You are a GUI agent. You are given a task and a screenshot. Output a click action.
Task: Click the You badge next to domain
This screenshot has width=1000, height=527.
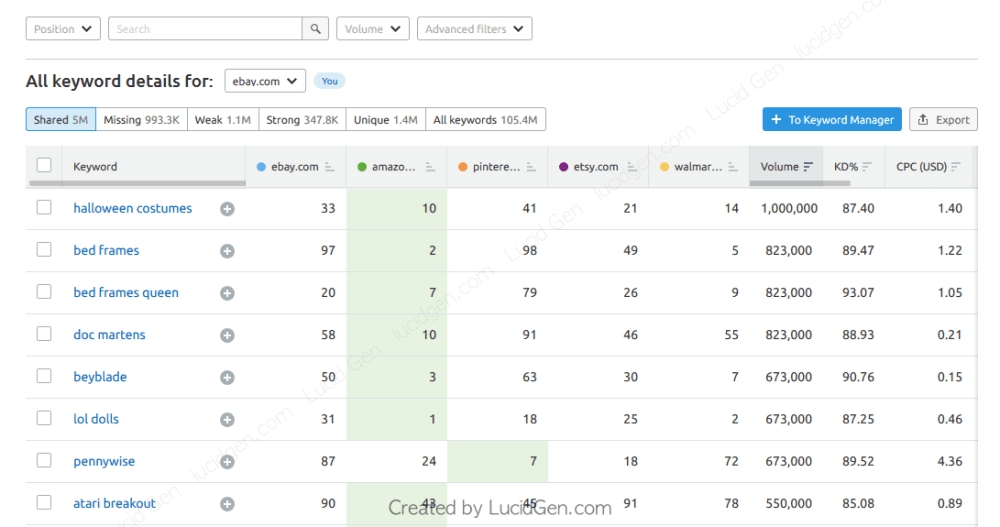pos(330,81)
